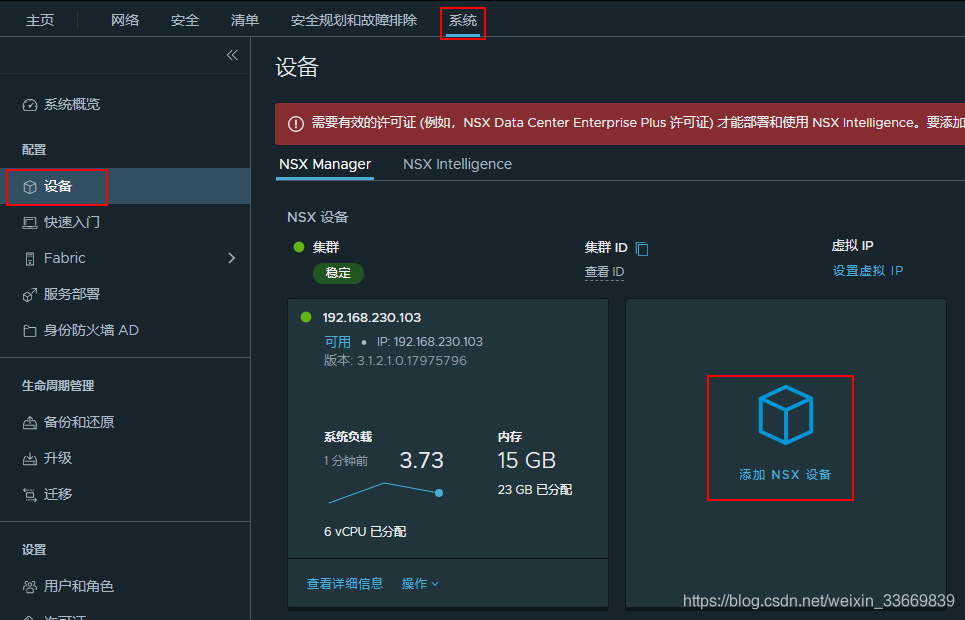Screen dimensions: 965x620
Task: Click the 设置 section header in the sidebar
Action: point(34,550)
